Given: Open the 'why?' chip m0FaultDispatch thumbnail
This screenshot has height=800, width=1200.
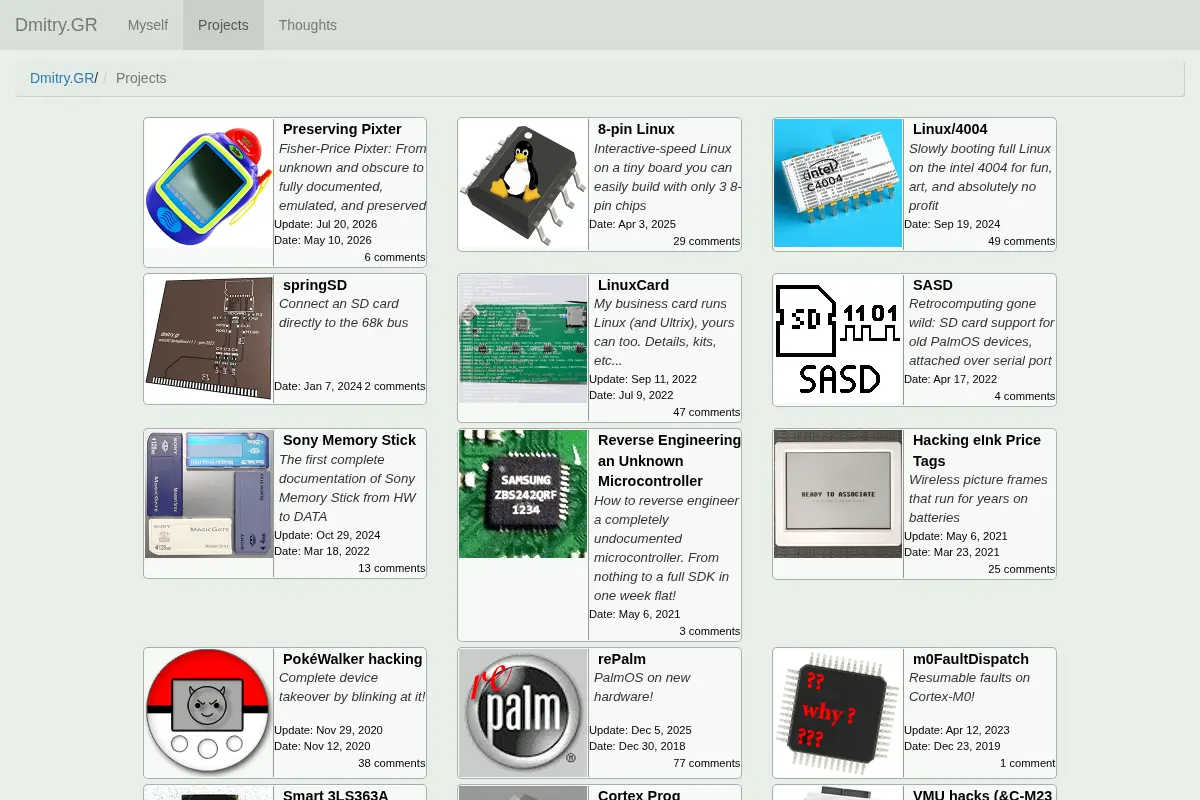Looking at the screenshot, I should [x=838, y=713].
